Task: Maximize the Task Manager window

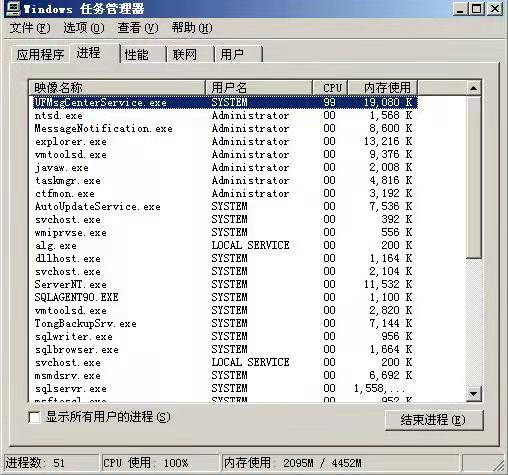Action: (x=476, y=9)
